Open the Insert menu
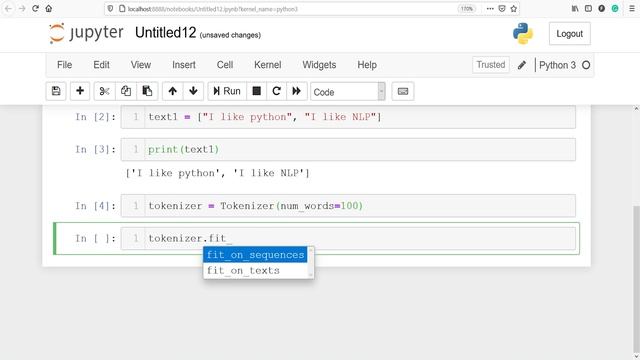640x360 pixels. pyautogui.click(x=184, y=65)
